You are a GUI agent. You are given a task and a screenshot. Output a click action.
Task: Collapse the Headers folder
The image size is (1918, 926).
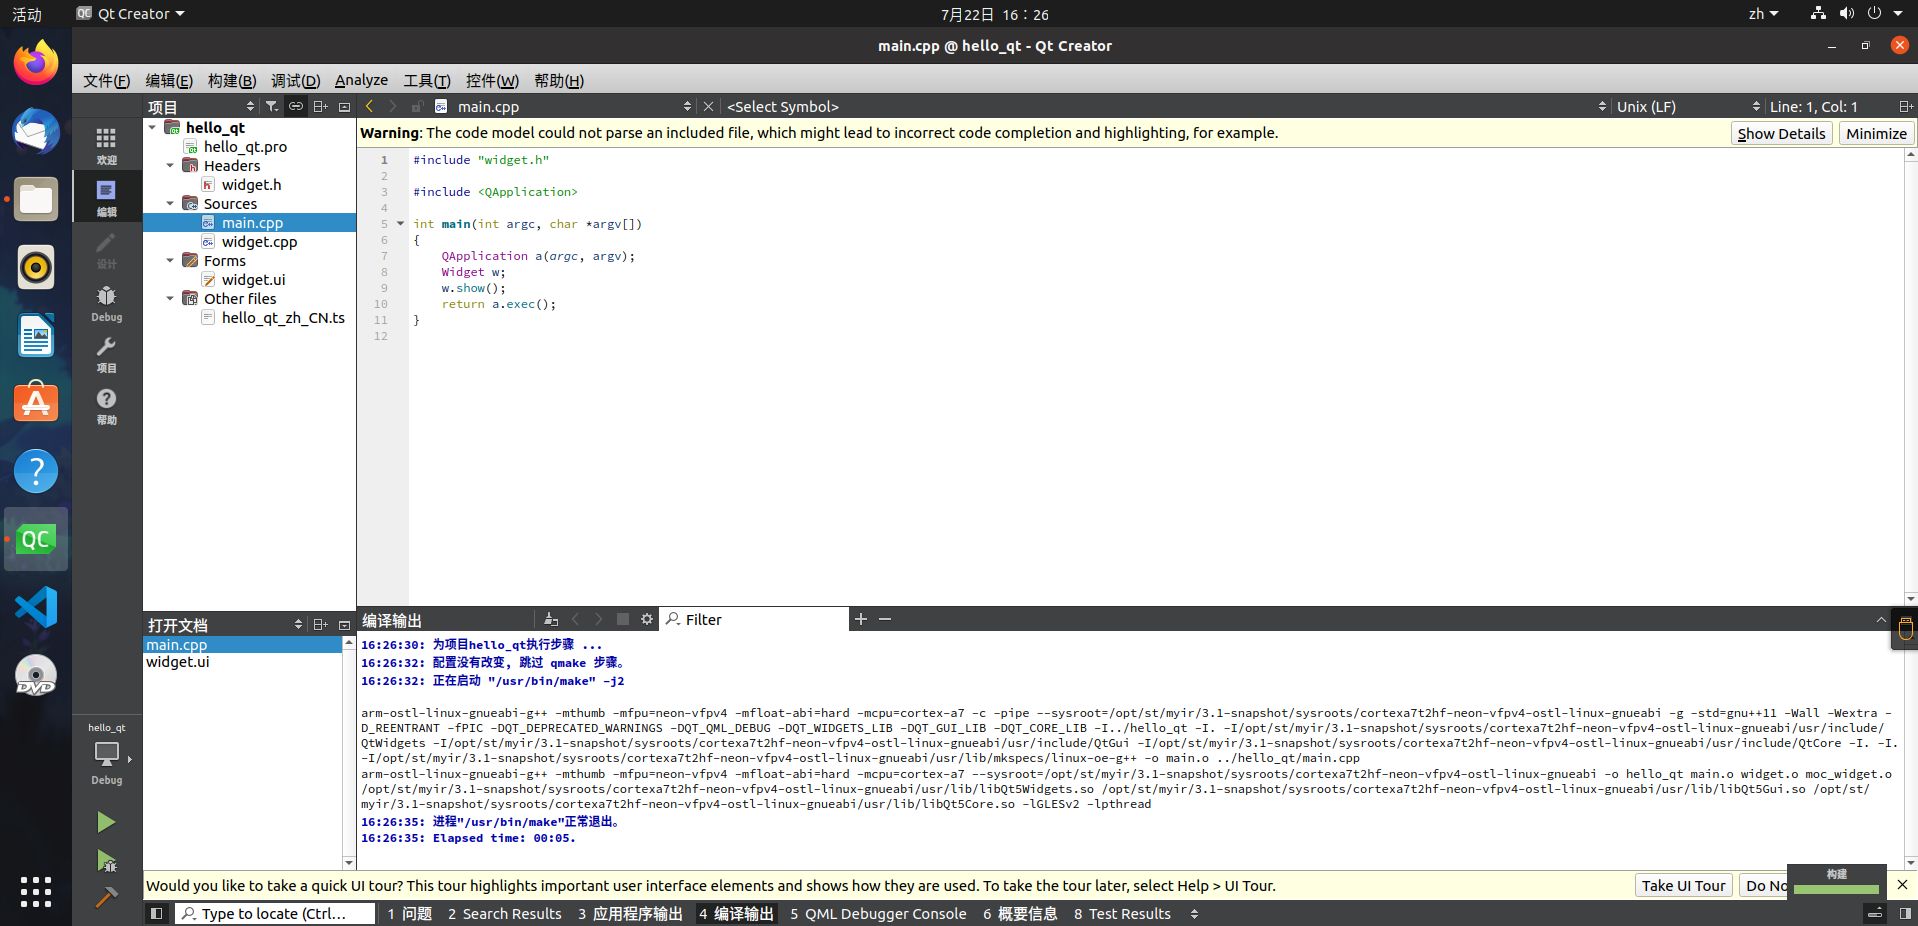pyautogui.click(x=170, y=165)
